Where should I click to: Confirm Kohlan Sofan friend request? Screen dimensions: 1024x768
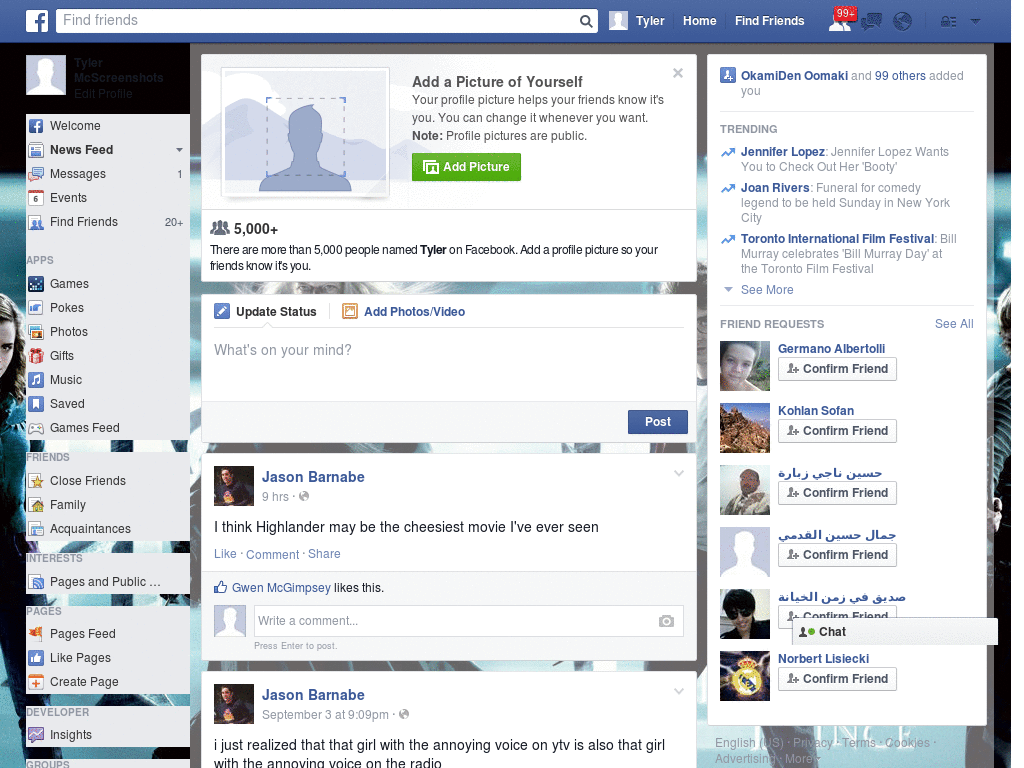[x=837, y=431]
